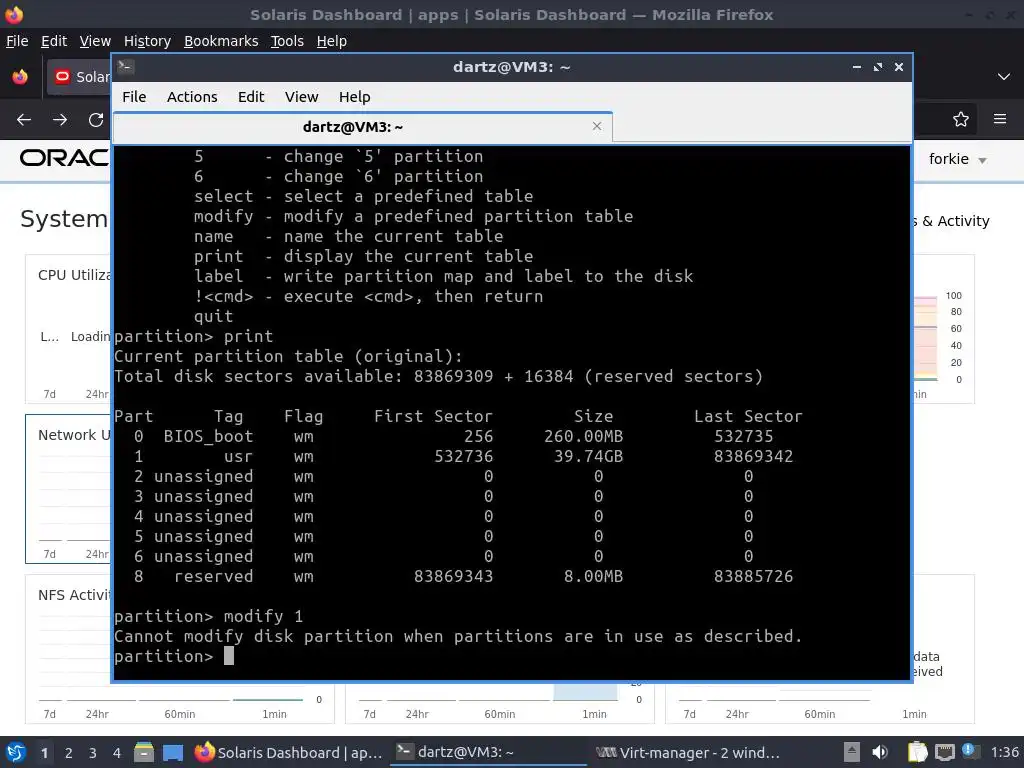Click the Firefox forward arrow
This screenshot has width=1024, height=768.
coord(60,120)
